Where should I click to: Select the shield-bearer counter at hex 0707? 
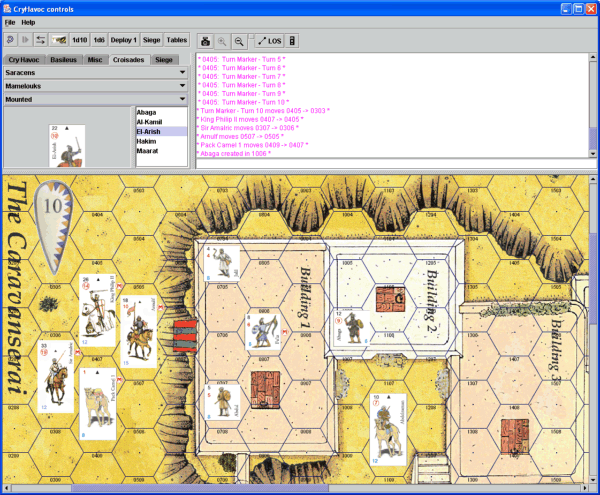[x=222, y=402]
